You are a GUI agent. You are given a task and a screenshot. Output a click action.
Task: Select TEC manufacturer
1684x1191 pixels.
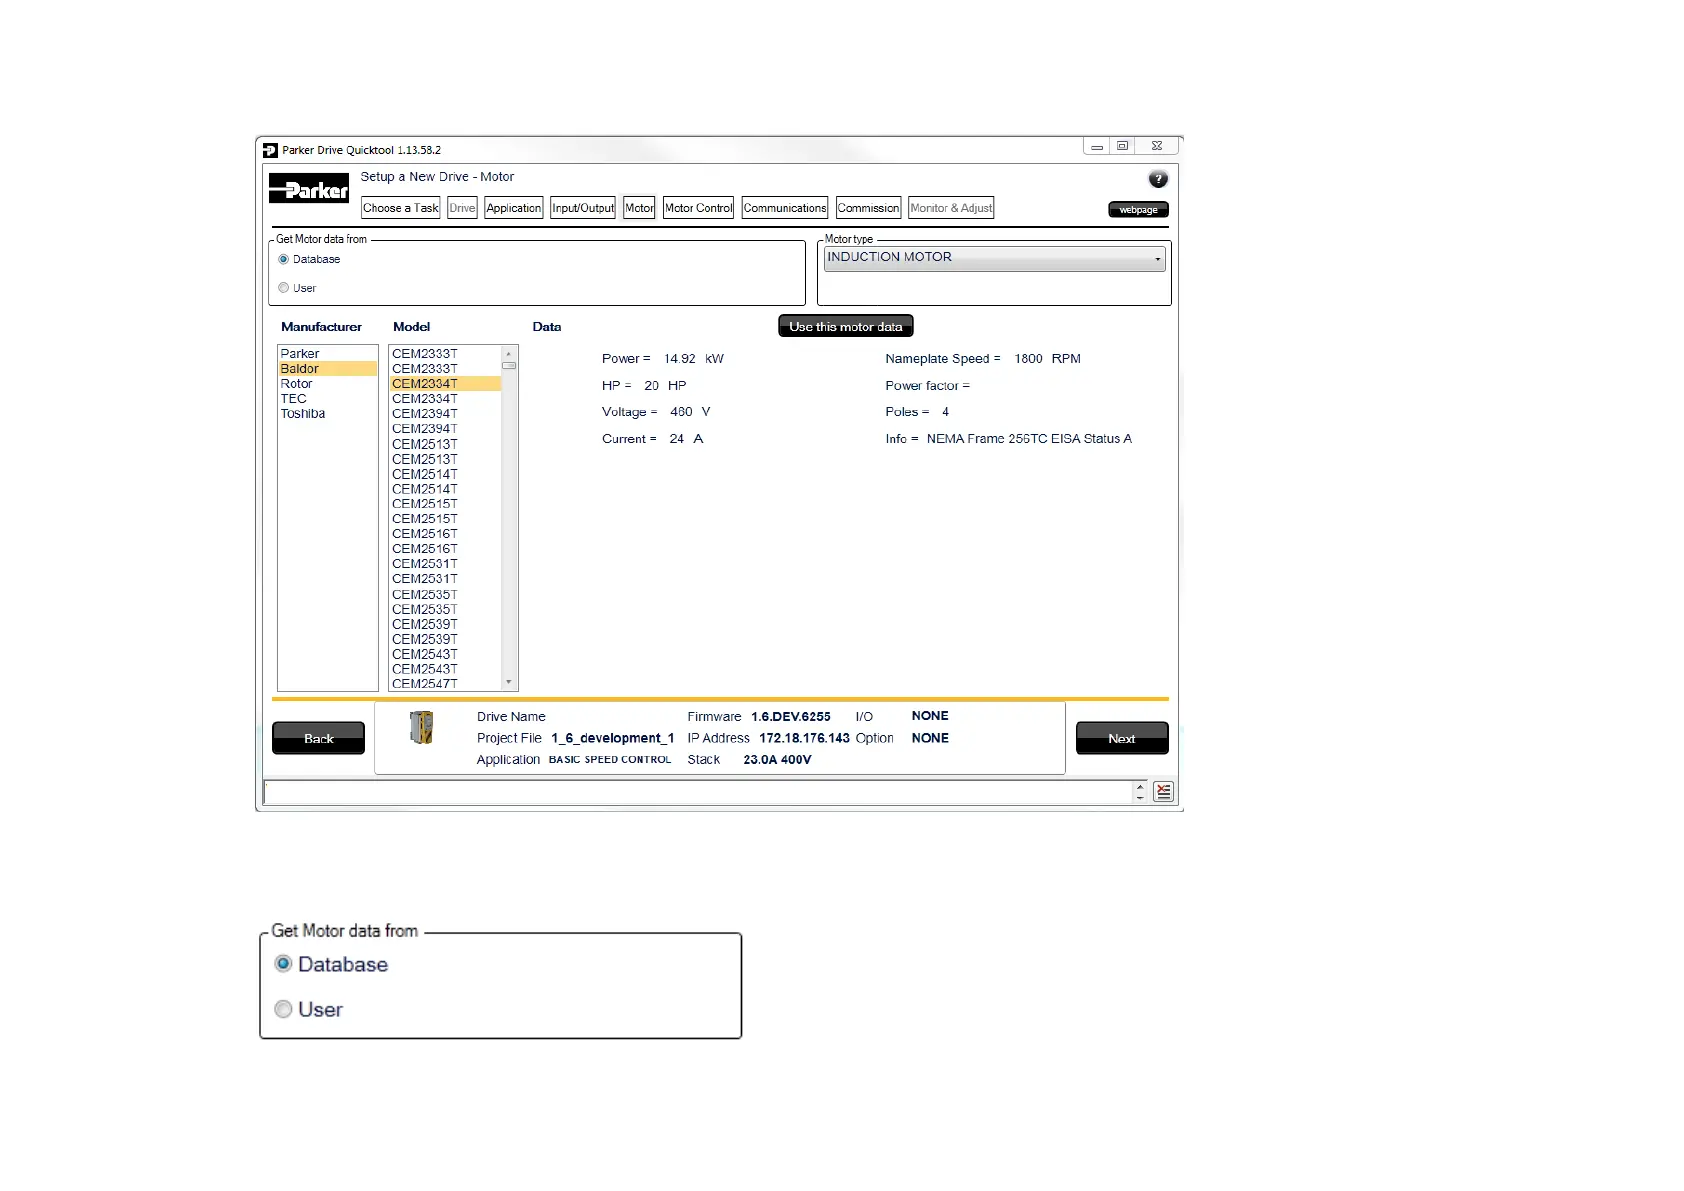(x=327, y=399)
